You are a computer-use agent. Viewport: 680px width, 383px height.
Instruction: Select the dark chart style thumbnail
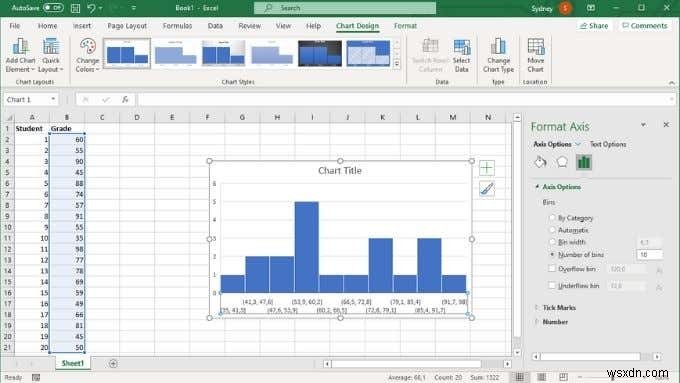click(x=320, y=53)
